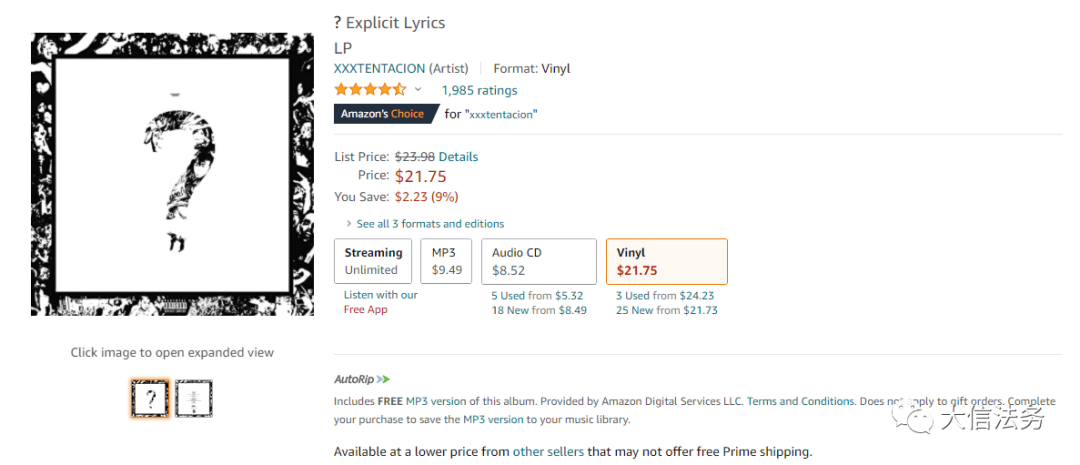Open 5 Used from $5.32 offers
This screenshot has width=1080, height=465.
click(x=538, y=296)
